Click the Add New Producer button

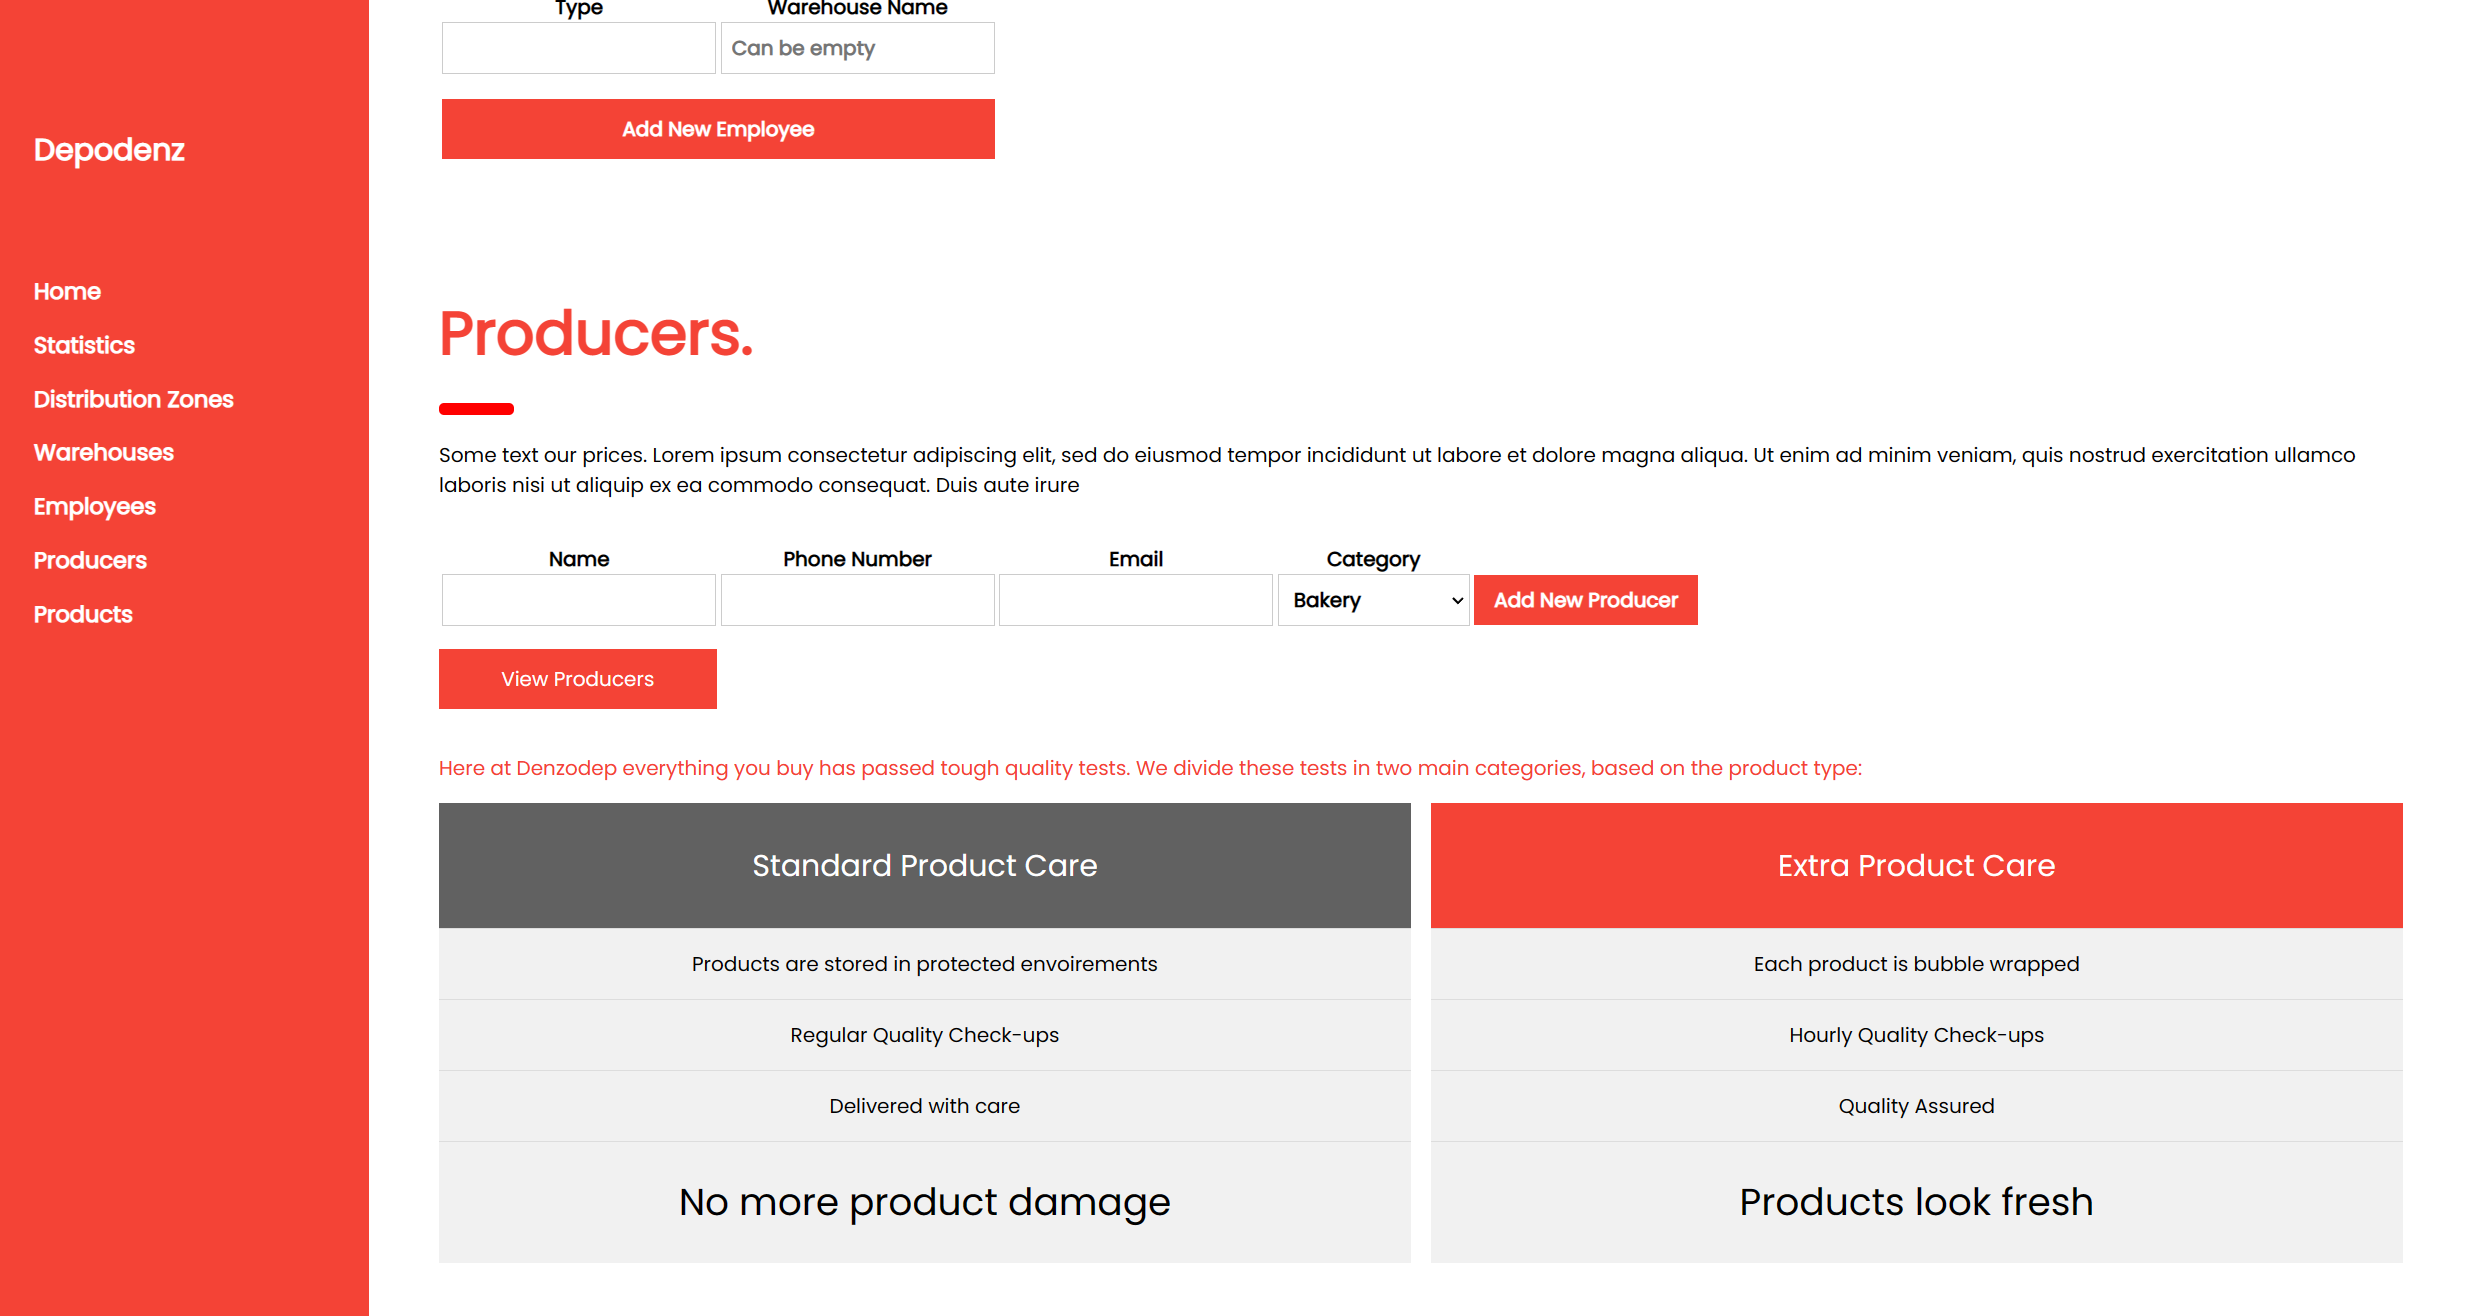pyautogui.click(x=1585, y=599)
